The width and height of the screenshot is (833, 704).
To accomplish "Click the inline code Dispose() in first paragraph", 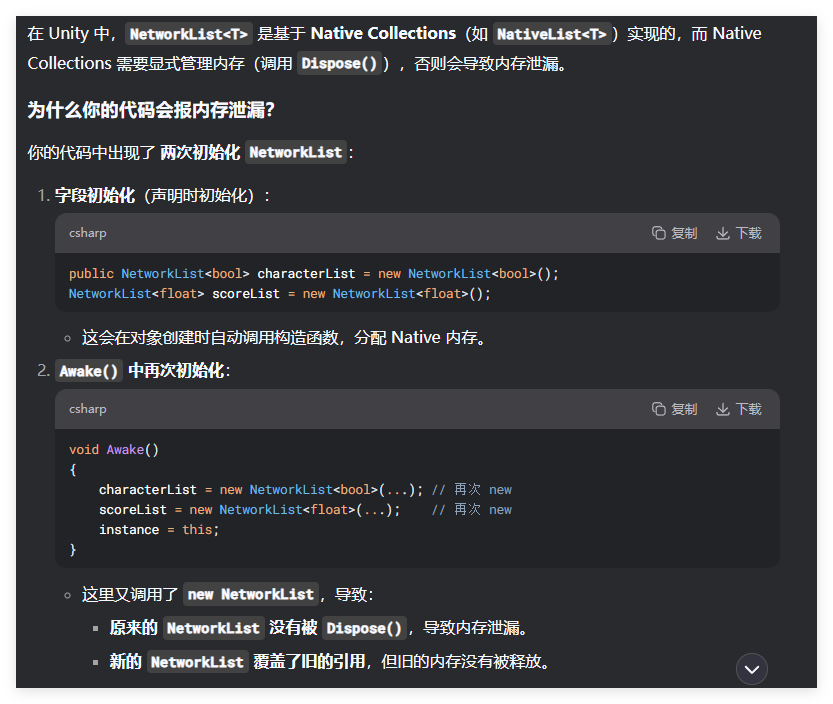I will [x=339, y=64].
